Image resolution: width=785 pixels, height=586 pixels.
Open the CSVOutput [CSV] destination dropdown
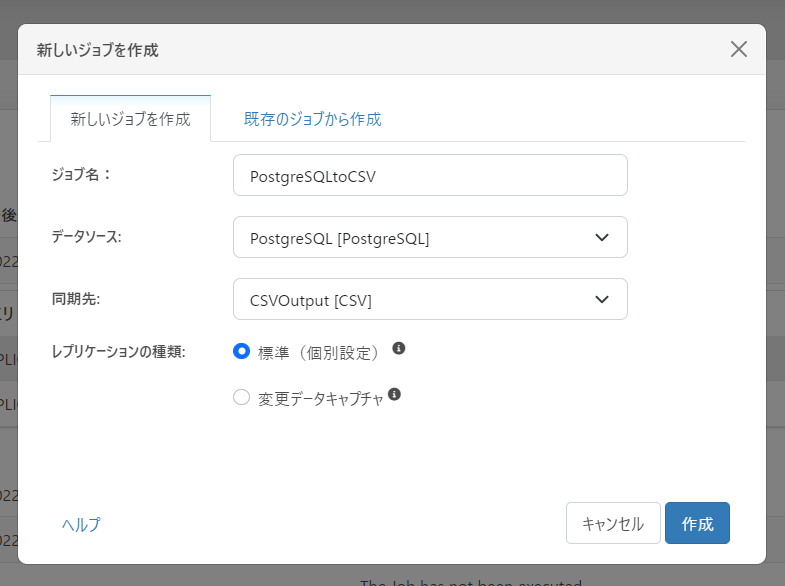(x=429, y=299)
